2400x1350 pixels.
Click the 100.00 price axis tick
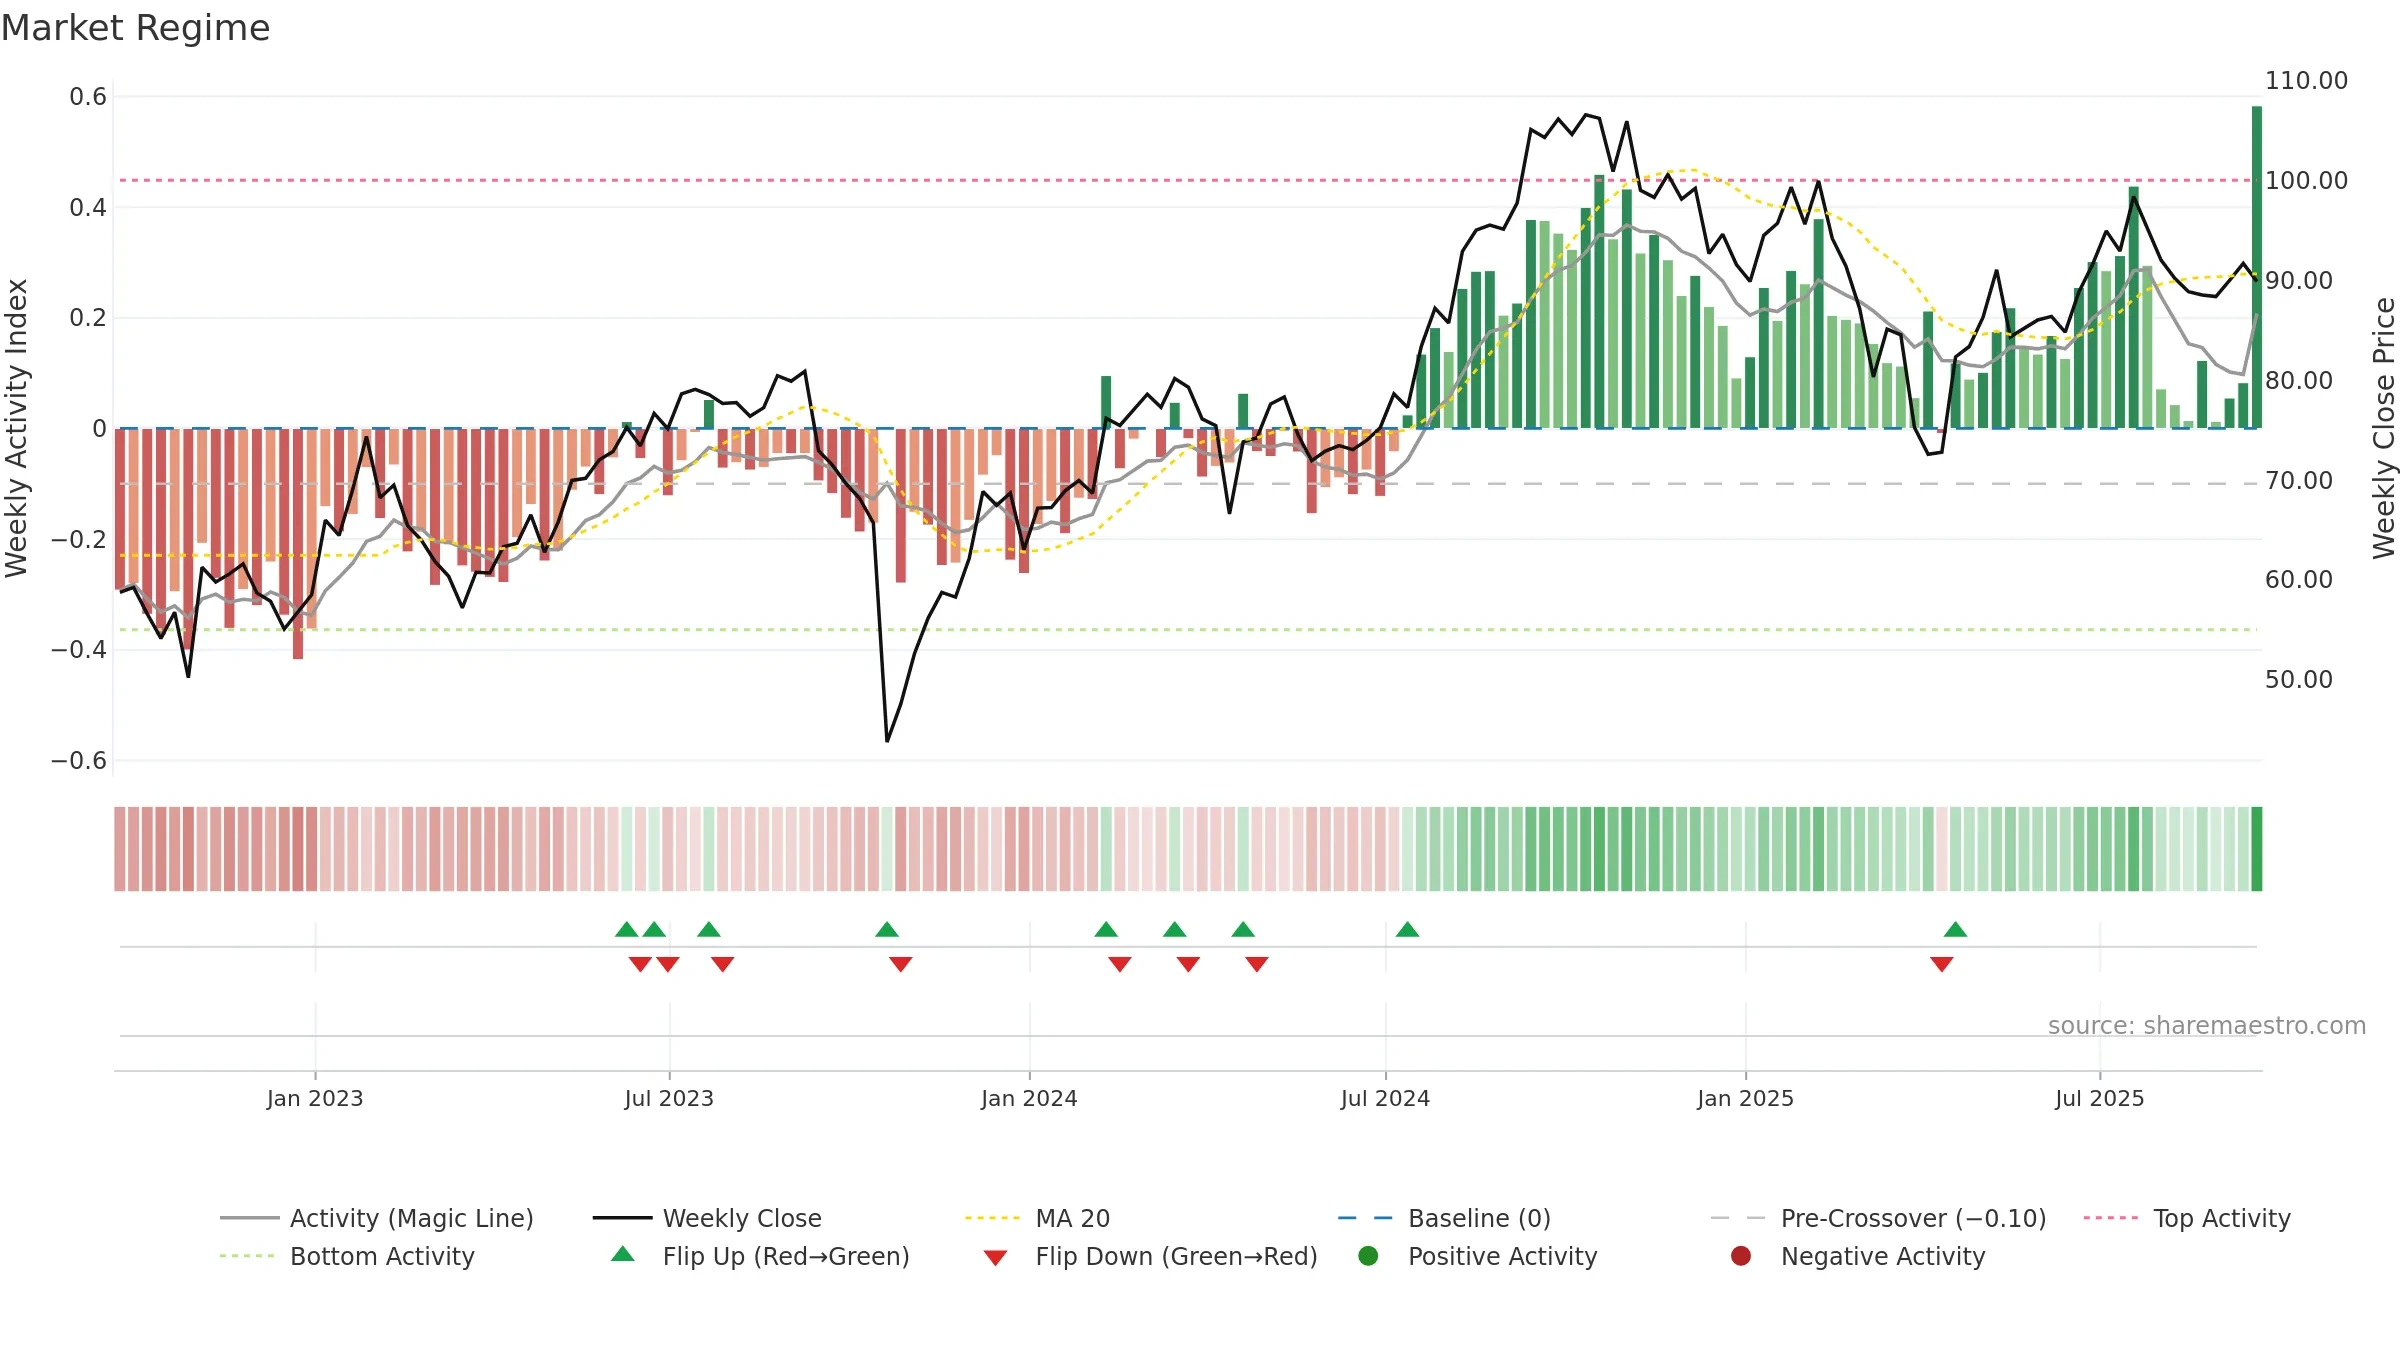[x=2306, y=181]
